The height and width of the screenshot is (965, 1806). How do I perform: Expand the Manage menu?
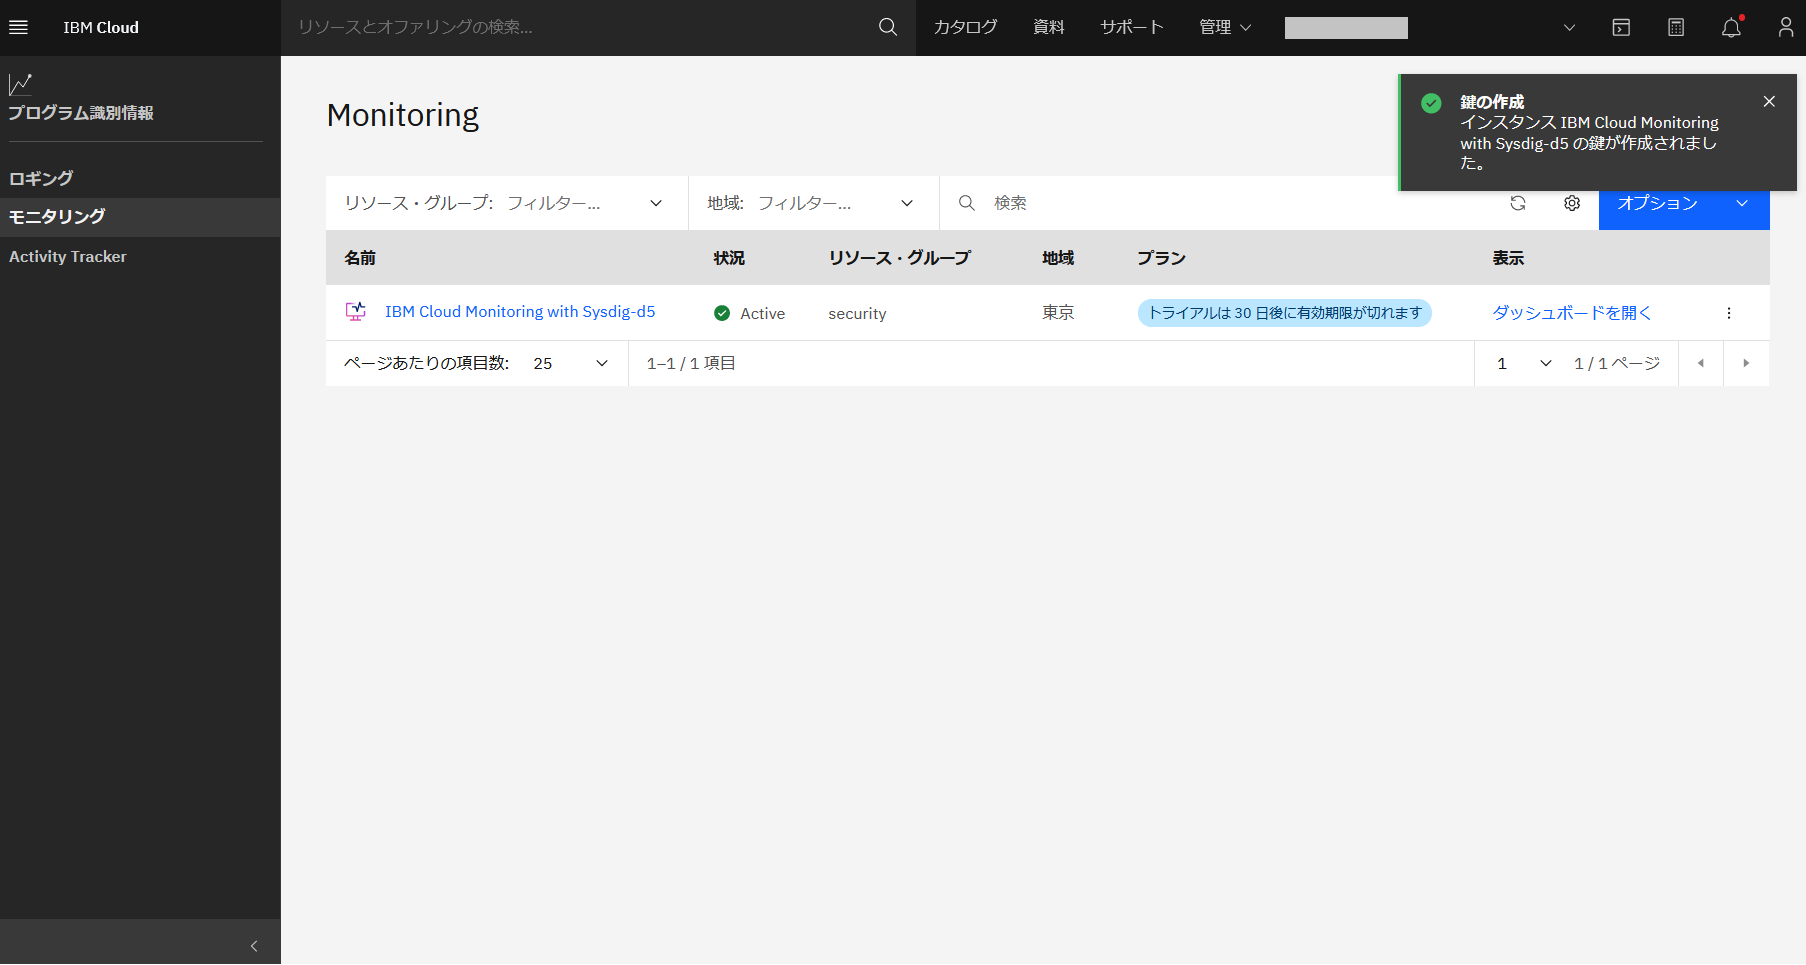(1225, 27)
